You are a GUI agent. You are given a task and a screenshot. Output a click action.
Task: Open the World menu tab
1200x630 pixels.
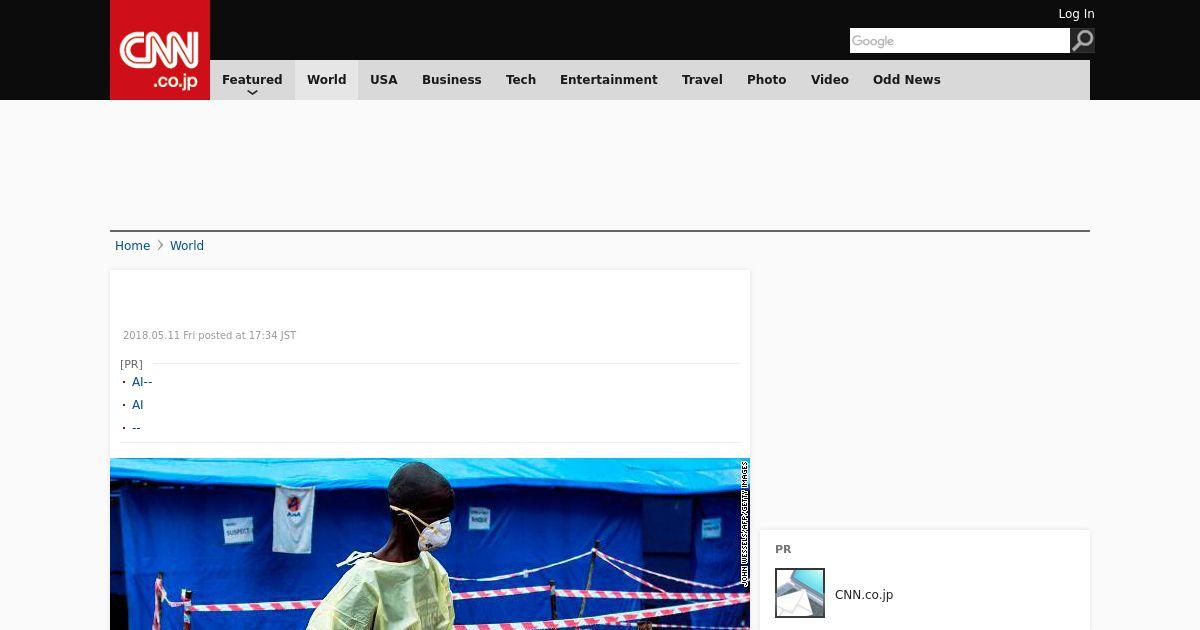tap(326, 80)
